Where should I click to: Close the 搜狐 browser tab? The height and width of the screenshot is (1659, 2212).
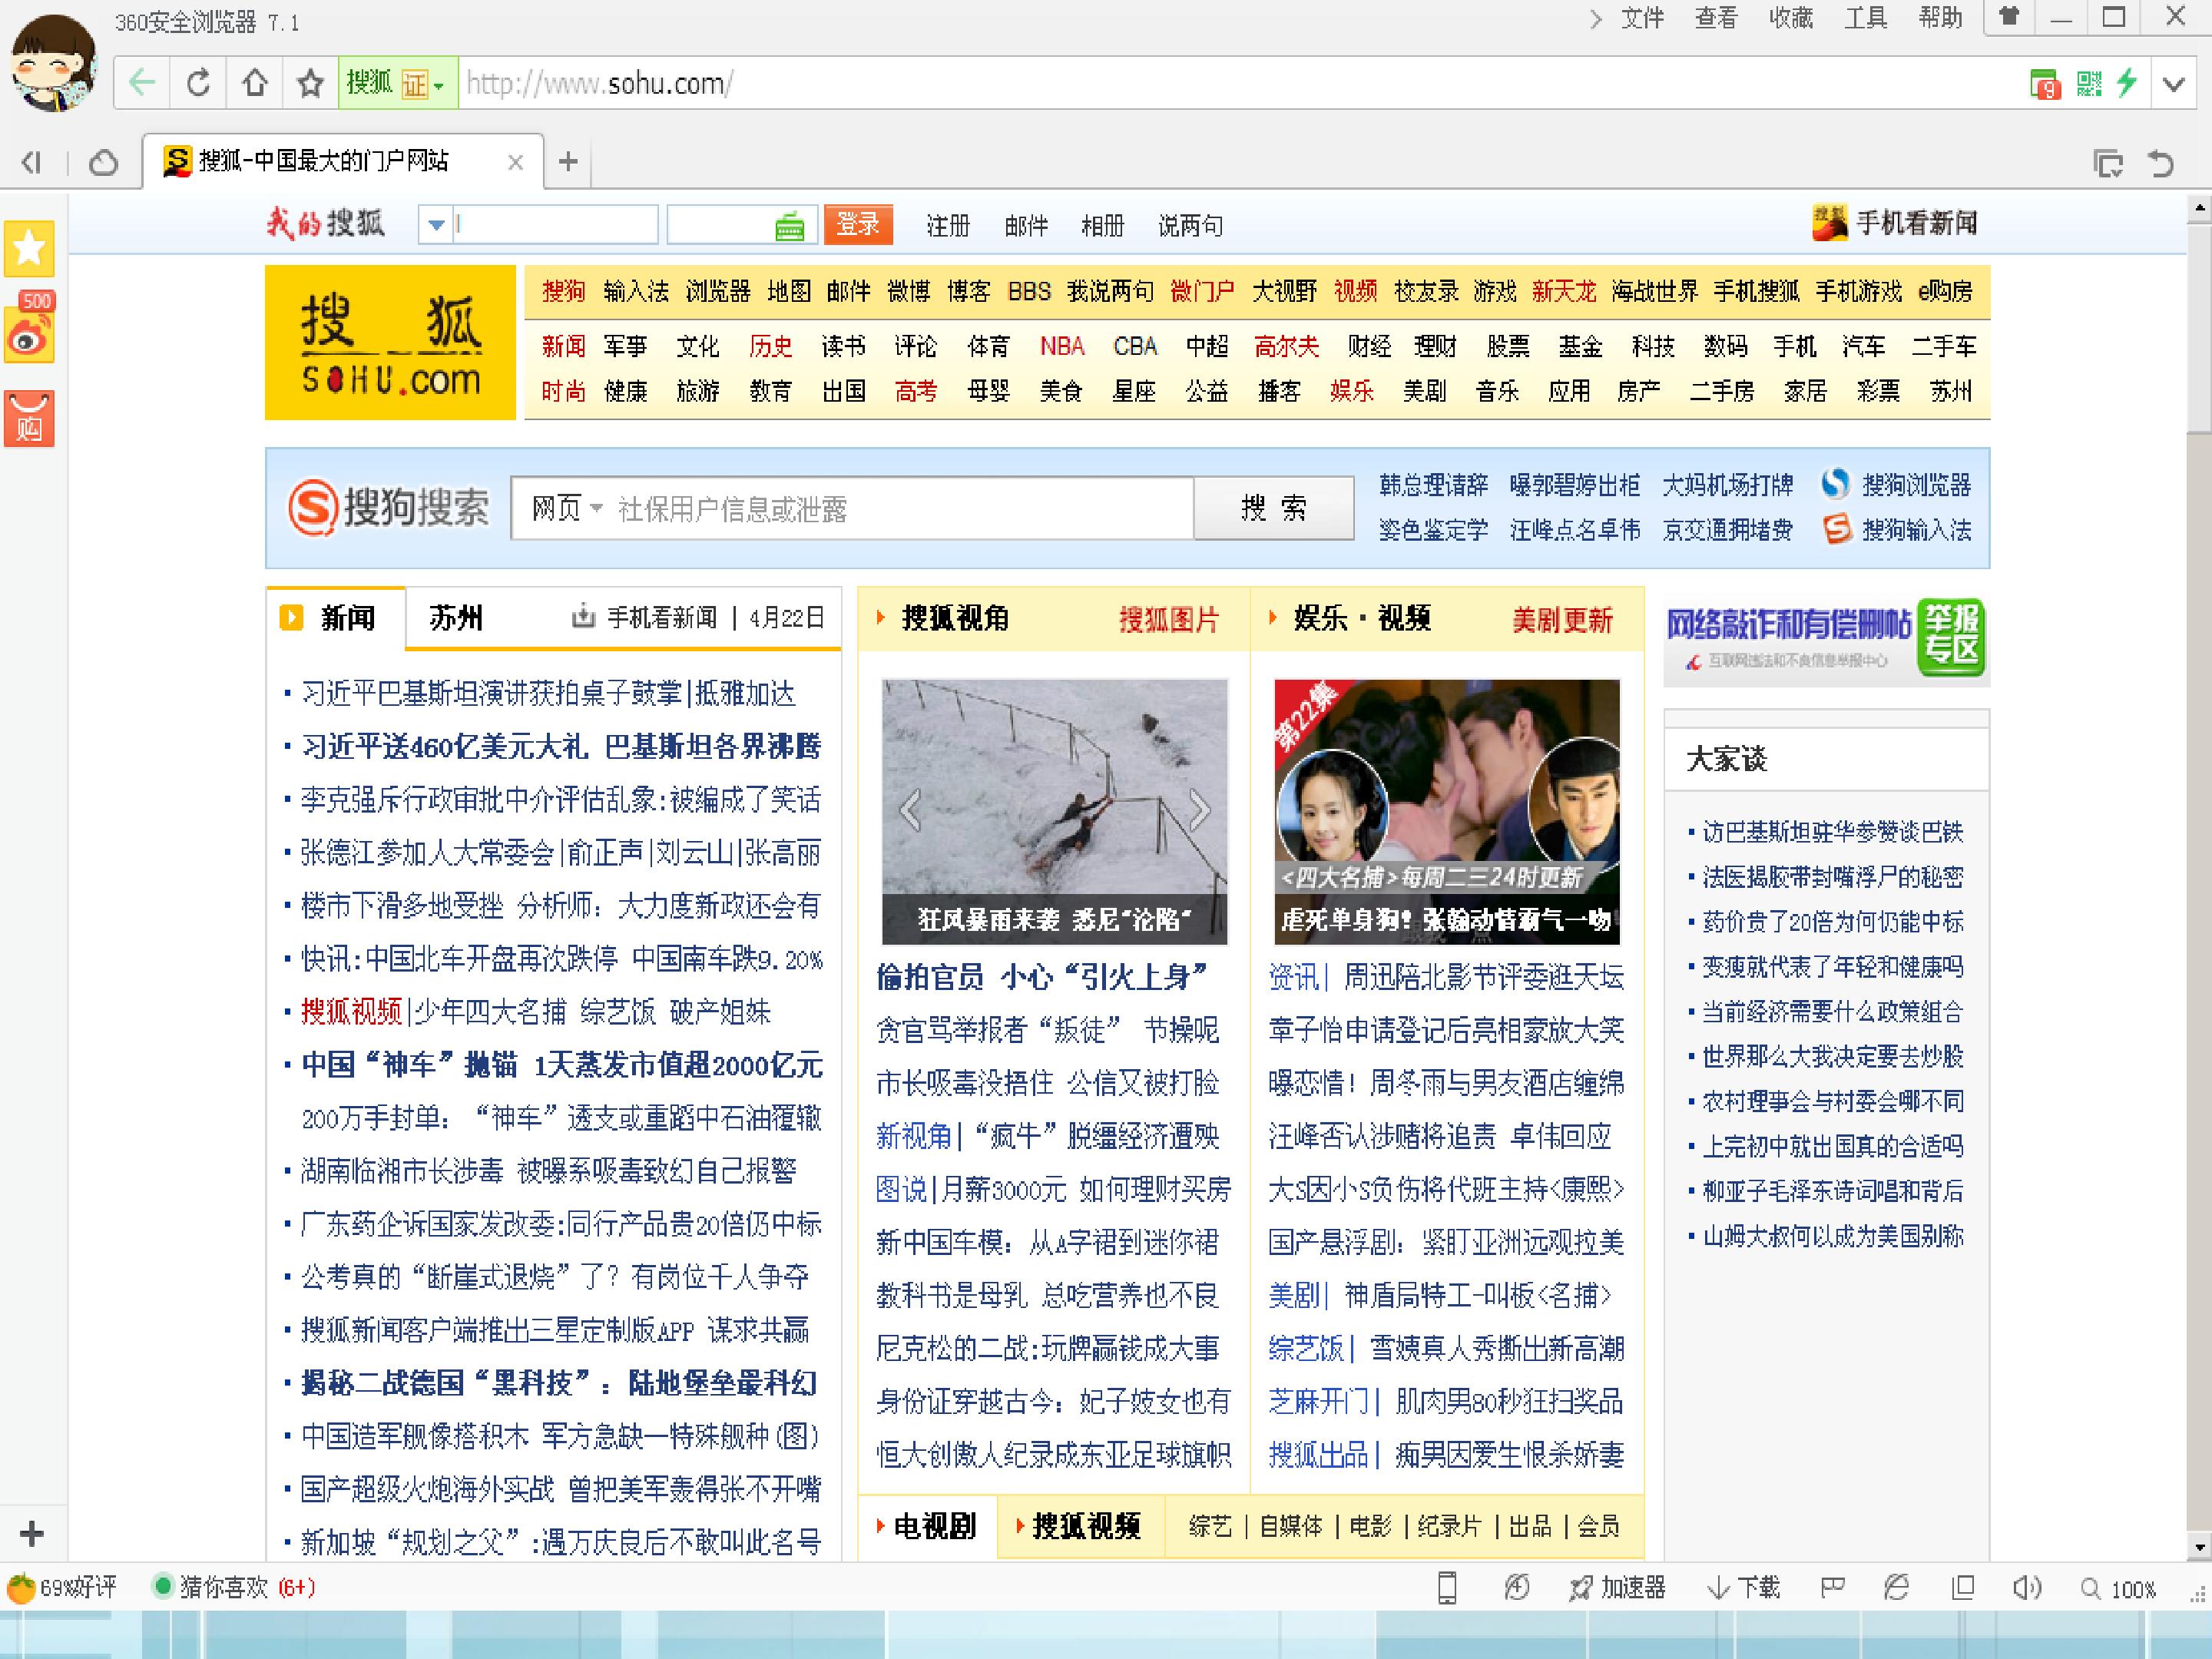coord(515,162)
